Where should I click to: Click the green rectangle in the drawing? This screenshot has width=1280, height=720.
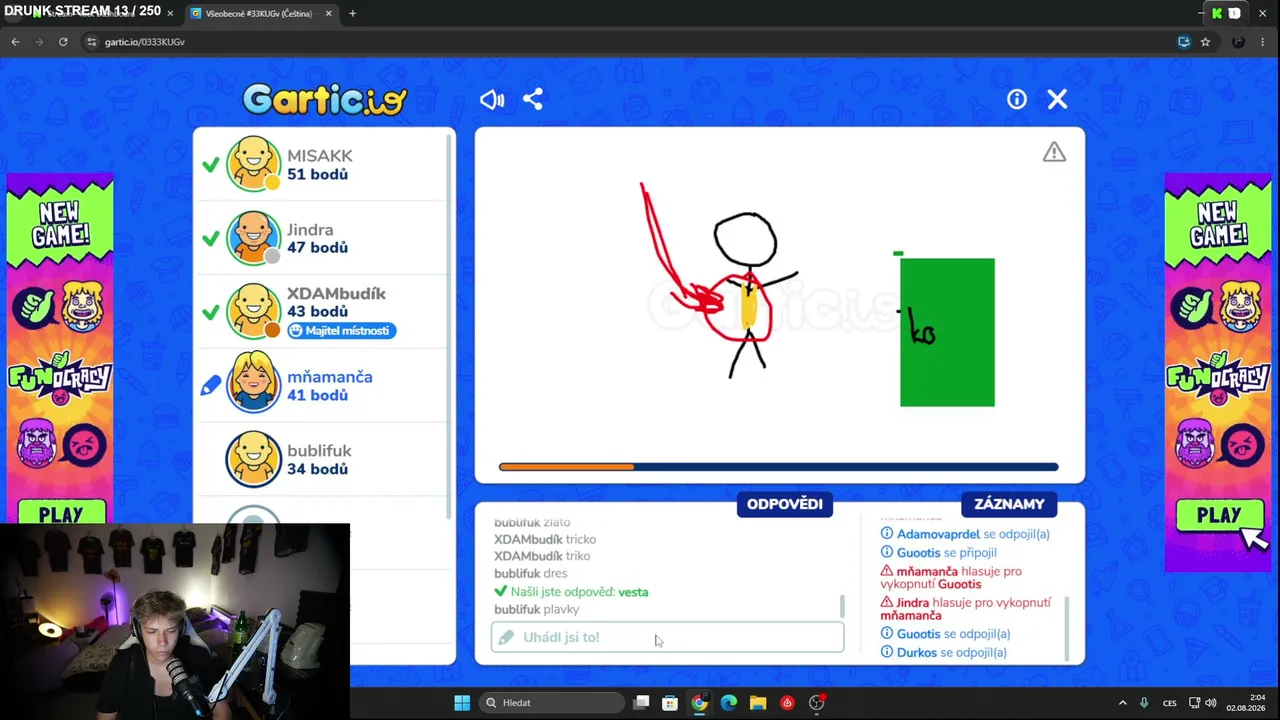947,332
